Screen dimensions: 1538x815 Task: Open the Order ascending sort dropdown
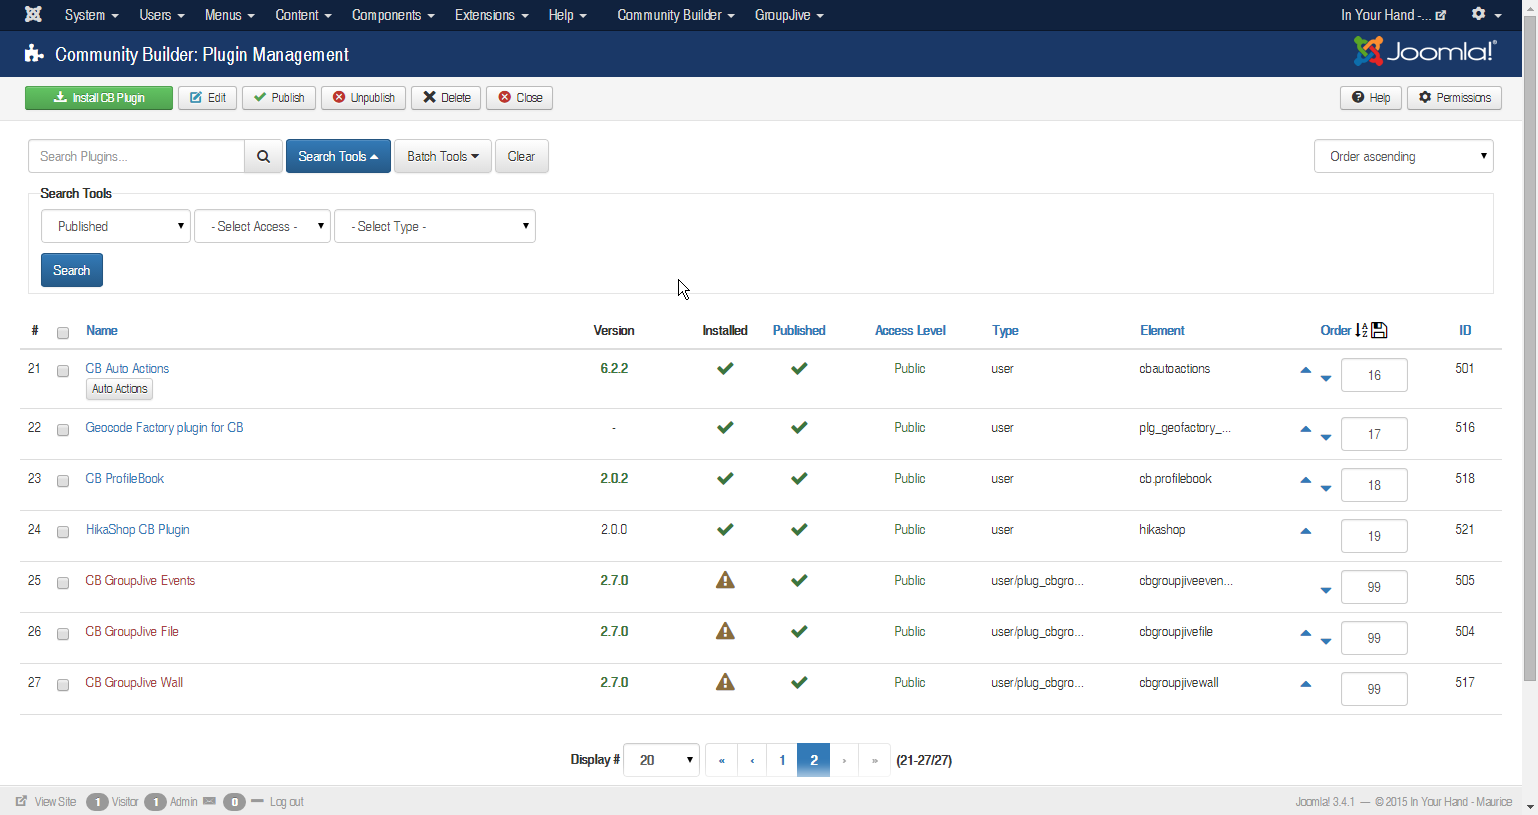click(1403, 156)
